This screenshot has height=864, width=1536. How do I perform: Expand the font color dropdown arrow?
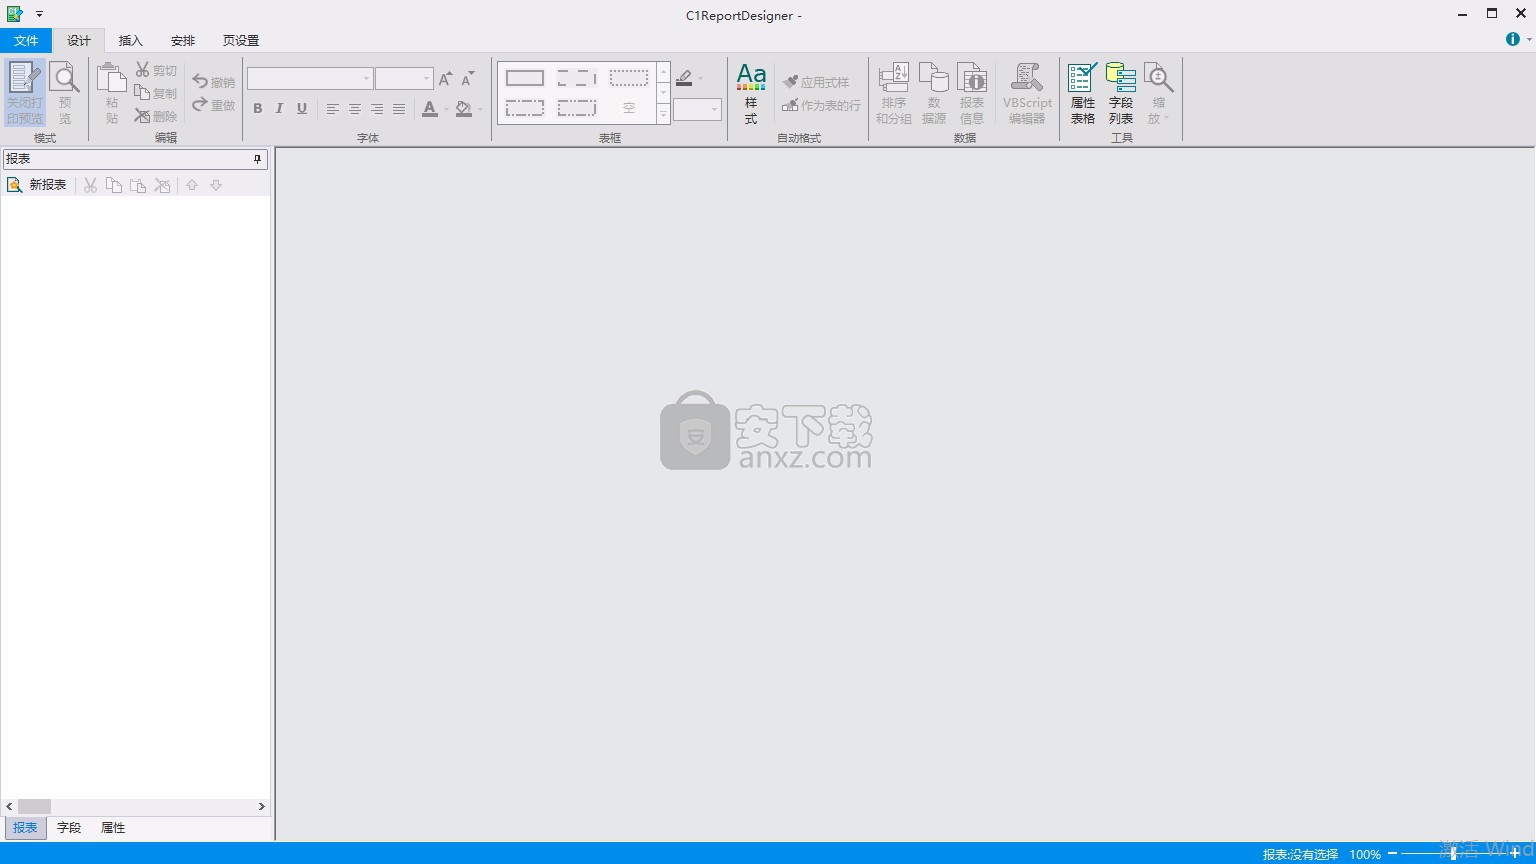pos(446,109)
